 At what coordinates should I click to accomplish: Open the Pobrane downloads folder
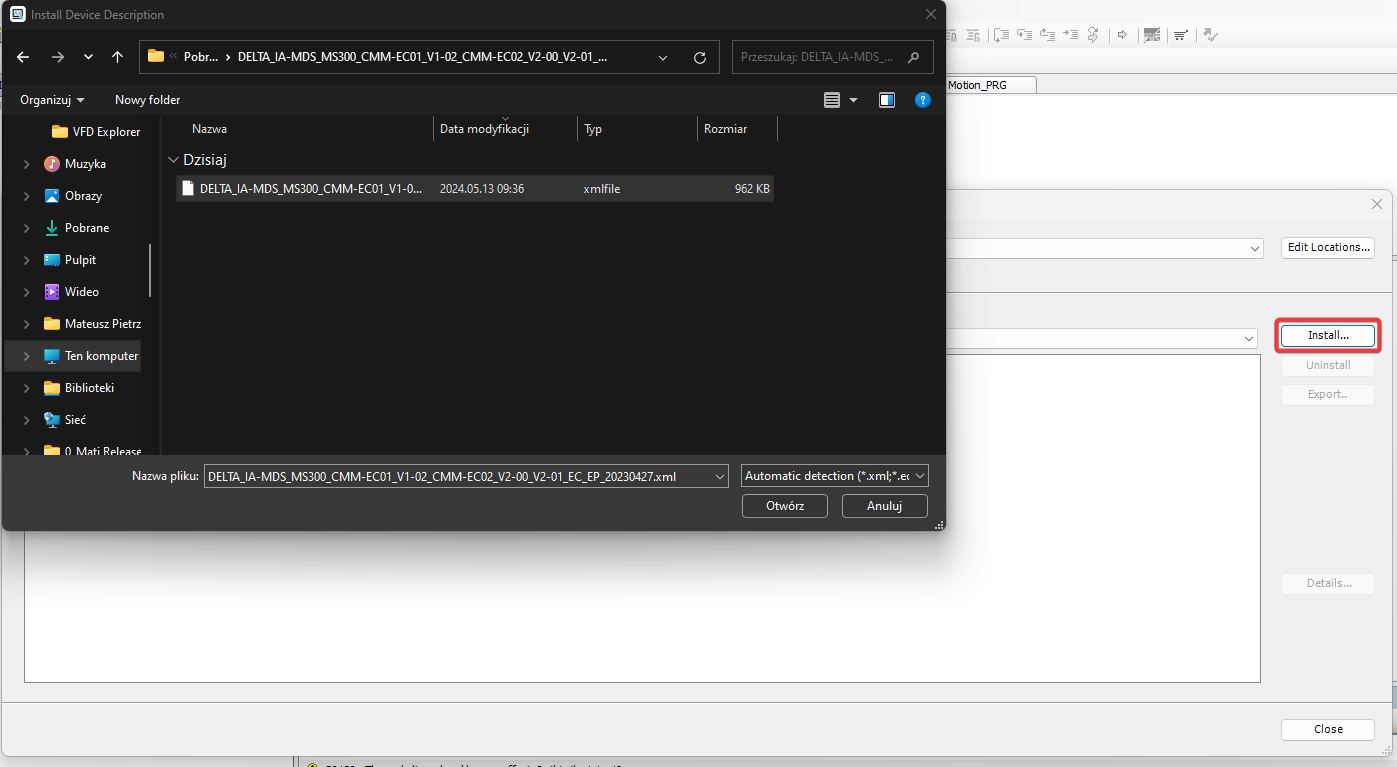[87, 228]
